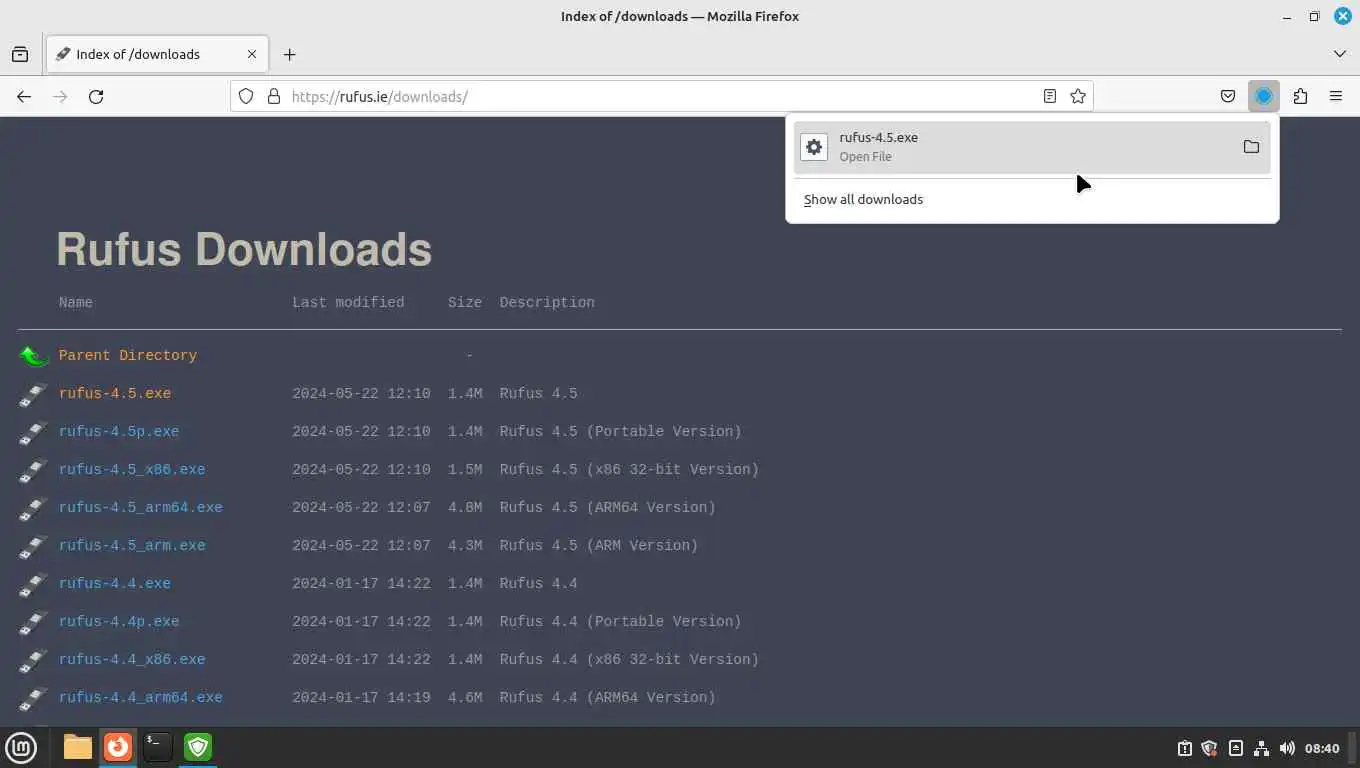
Task: Open the Parent Directory link
Action: [x=128, y=355]
